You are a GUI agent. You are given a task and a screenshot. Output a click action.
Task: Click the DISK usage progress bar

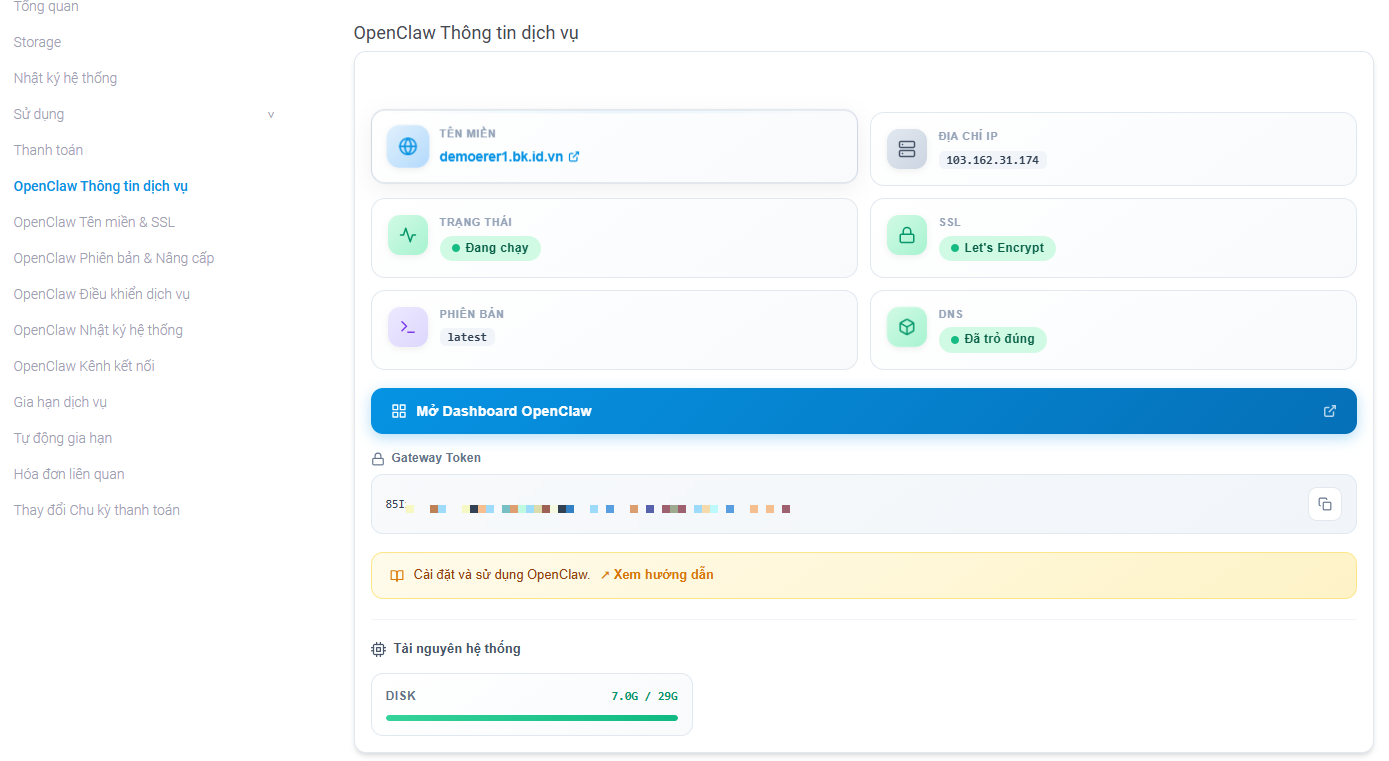531,718
